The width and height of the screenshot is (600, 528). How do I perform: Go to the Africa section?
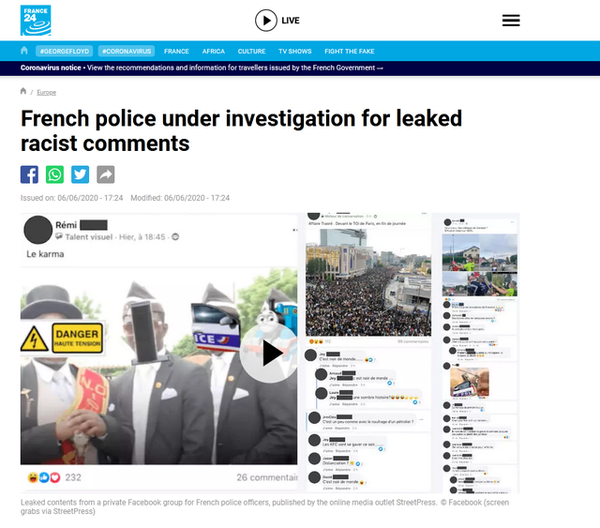tap(214, 51)
